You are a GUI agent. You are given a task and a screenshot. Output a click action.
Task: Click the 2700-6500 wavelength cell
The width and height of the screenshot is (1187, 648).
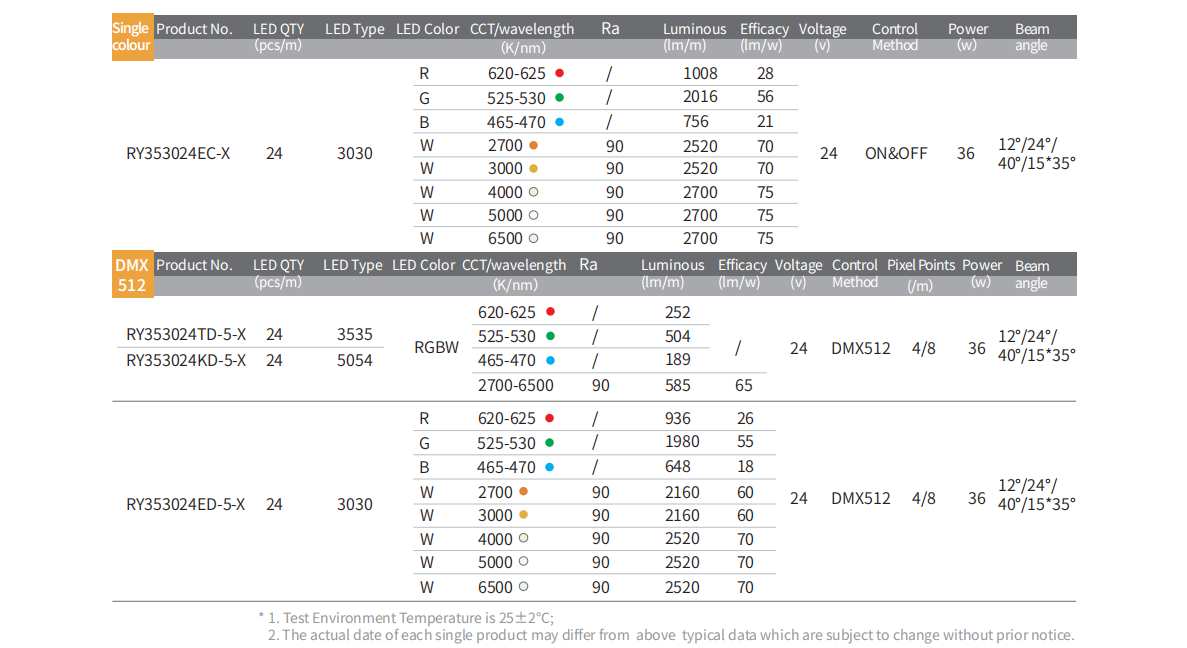pos(516,385)
